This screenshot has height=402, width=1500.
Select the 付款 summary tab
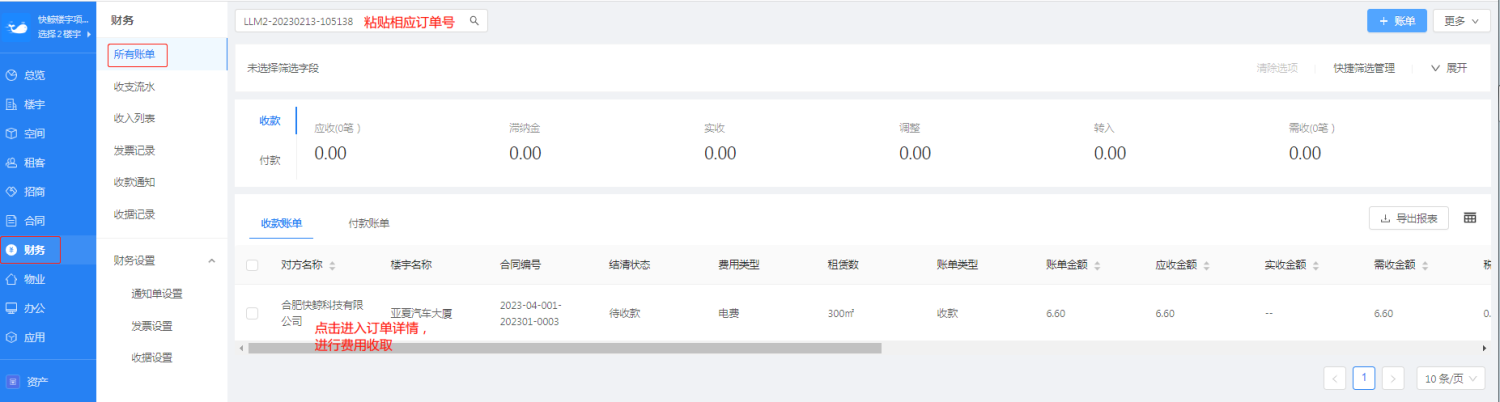click(x=269, y=159)
